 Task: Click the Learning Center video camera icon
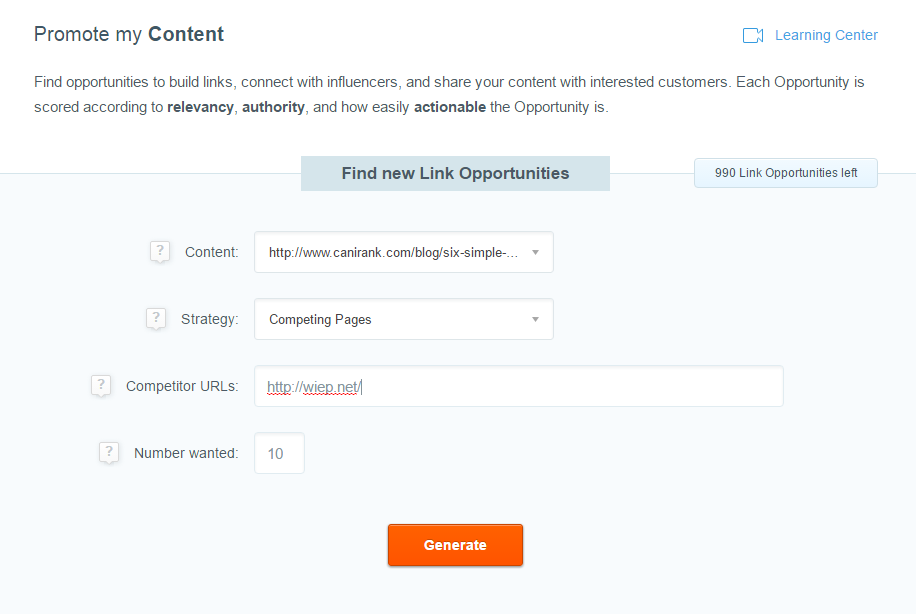[752, 35]
